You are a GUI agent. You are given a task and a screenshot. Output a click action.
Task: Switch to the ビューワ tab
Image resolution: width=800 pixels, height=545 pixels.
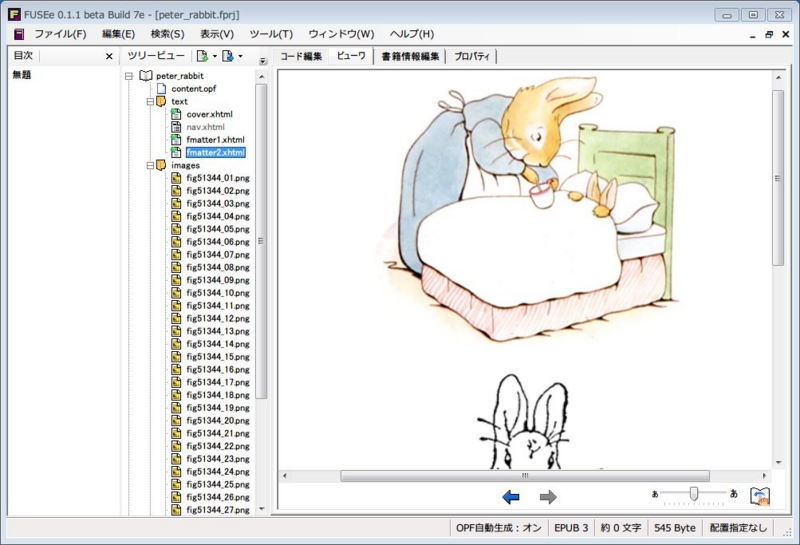351,56
